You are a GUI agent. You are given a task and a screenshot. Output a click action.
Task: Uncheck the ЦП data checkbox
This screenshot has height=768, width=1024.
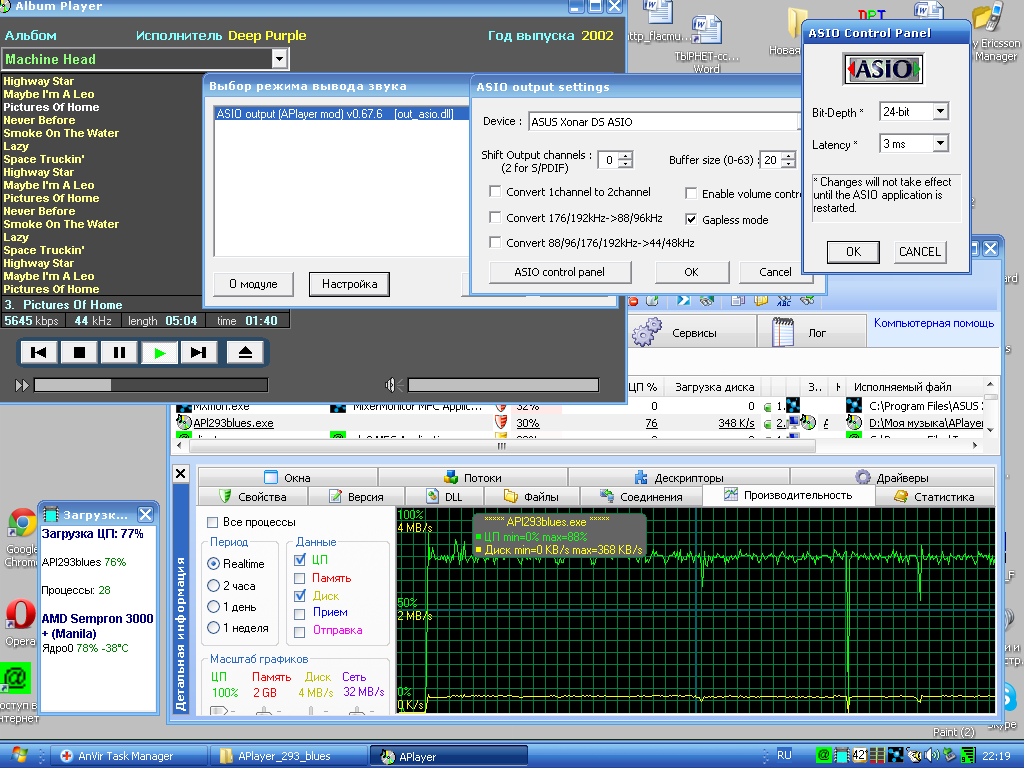(300, 560)
